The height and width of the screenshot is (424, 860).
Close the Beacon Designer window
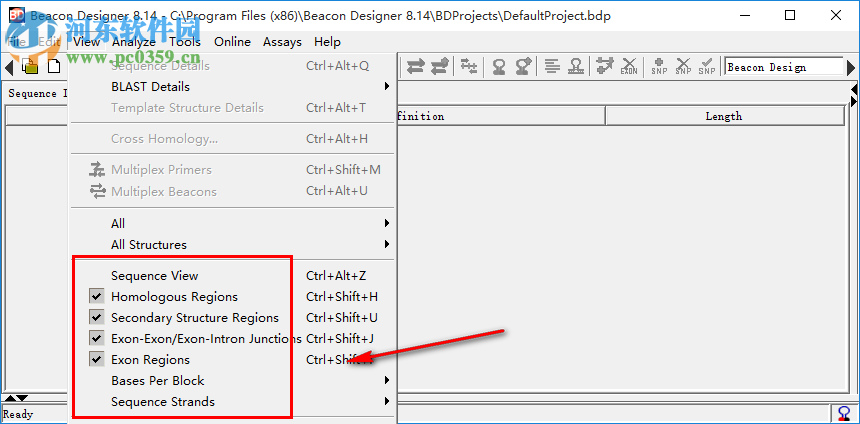point(836,15)
